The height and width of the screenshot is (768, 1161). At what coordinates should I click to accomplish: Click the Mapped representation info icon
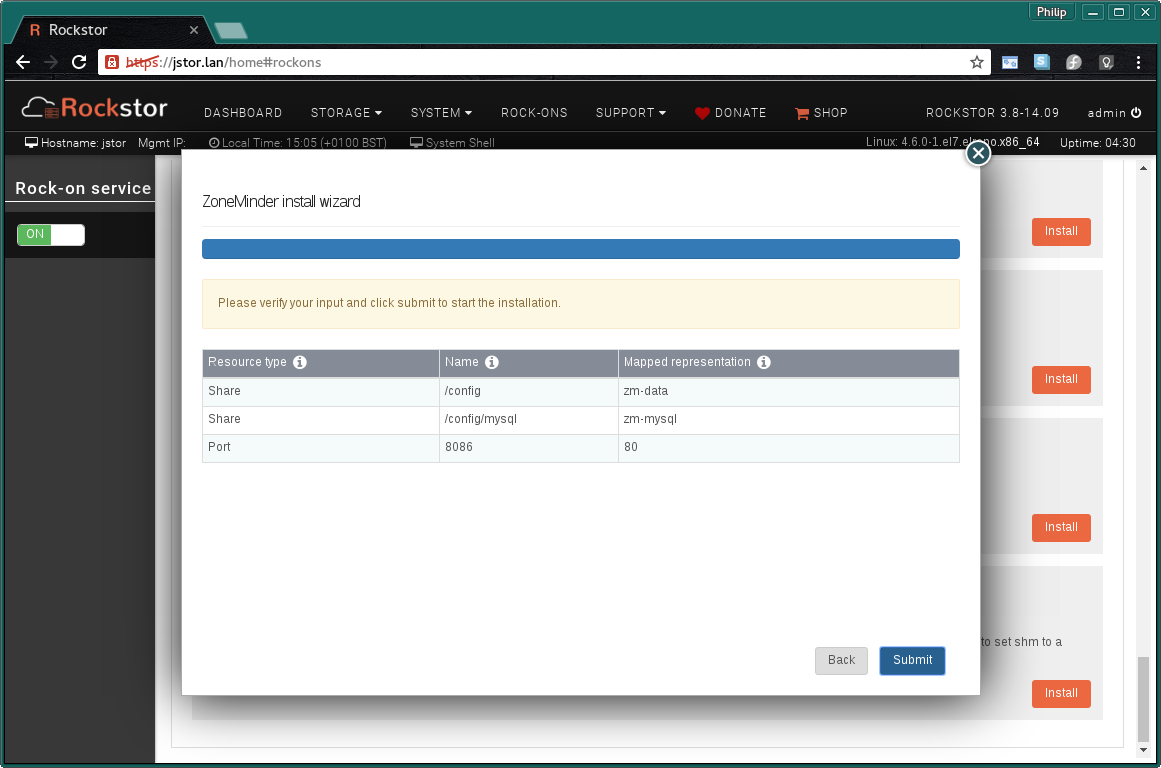click(764, 362)
